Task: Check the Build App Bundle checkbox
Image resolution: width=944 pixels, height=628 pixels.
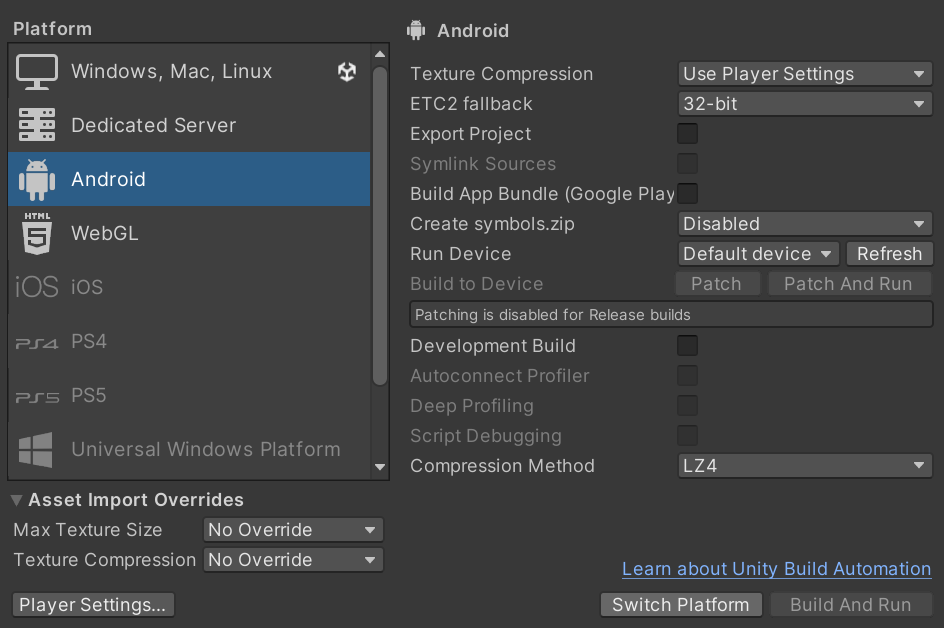Action: click(x=687, y=194)
